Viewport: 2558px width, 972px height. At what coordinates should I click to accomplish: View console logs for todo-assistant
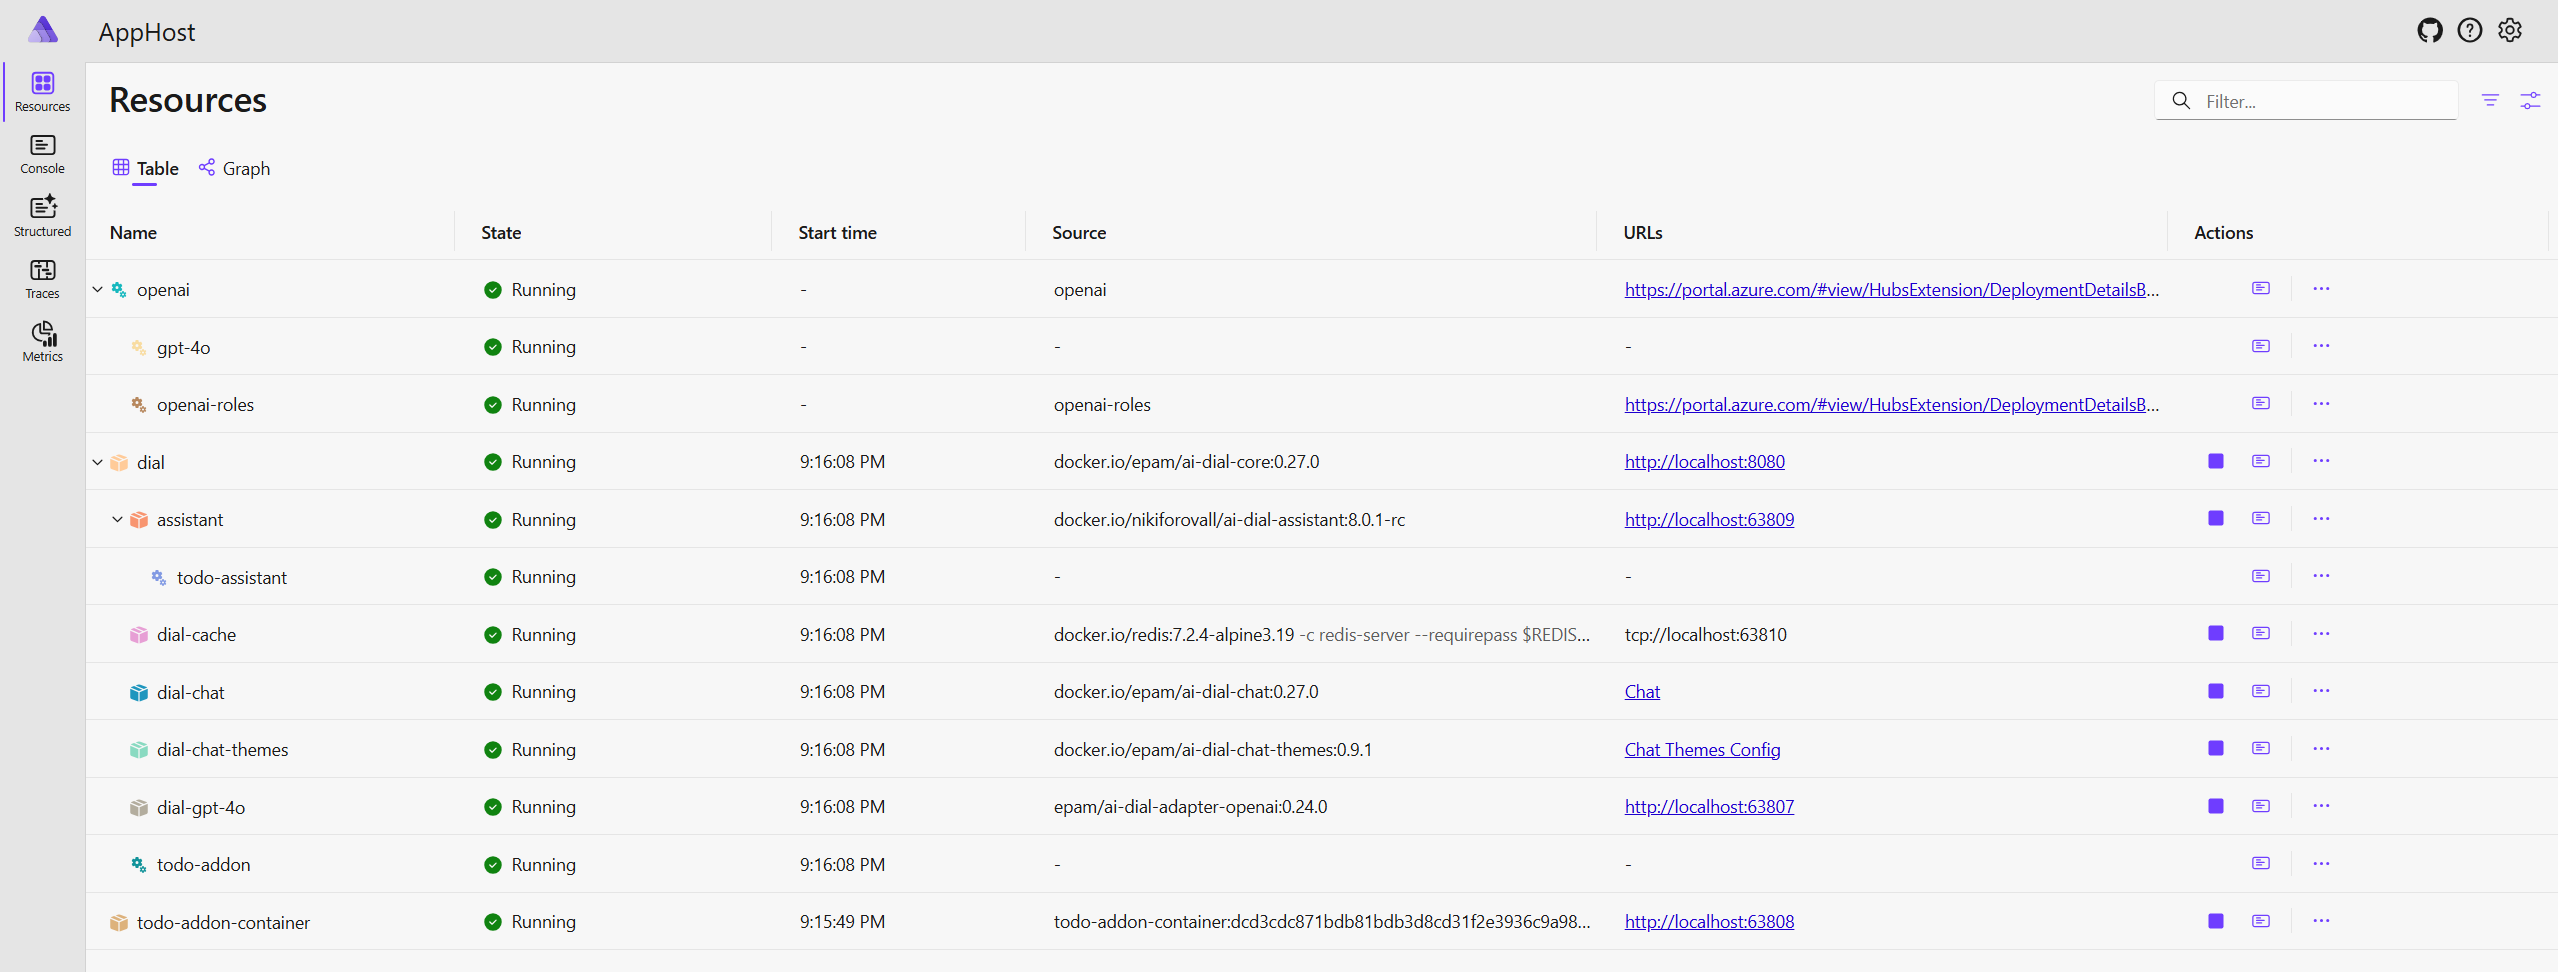(x=2261, y=576)
